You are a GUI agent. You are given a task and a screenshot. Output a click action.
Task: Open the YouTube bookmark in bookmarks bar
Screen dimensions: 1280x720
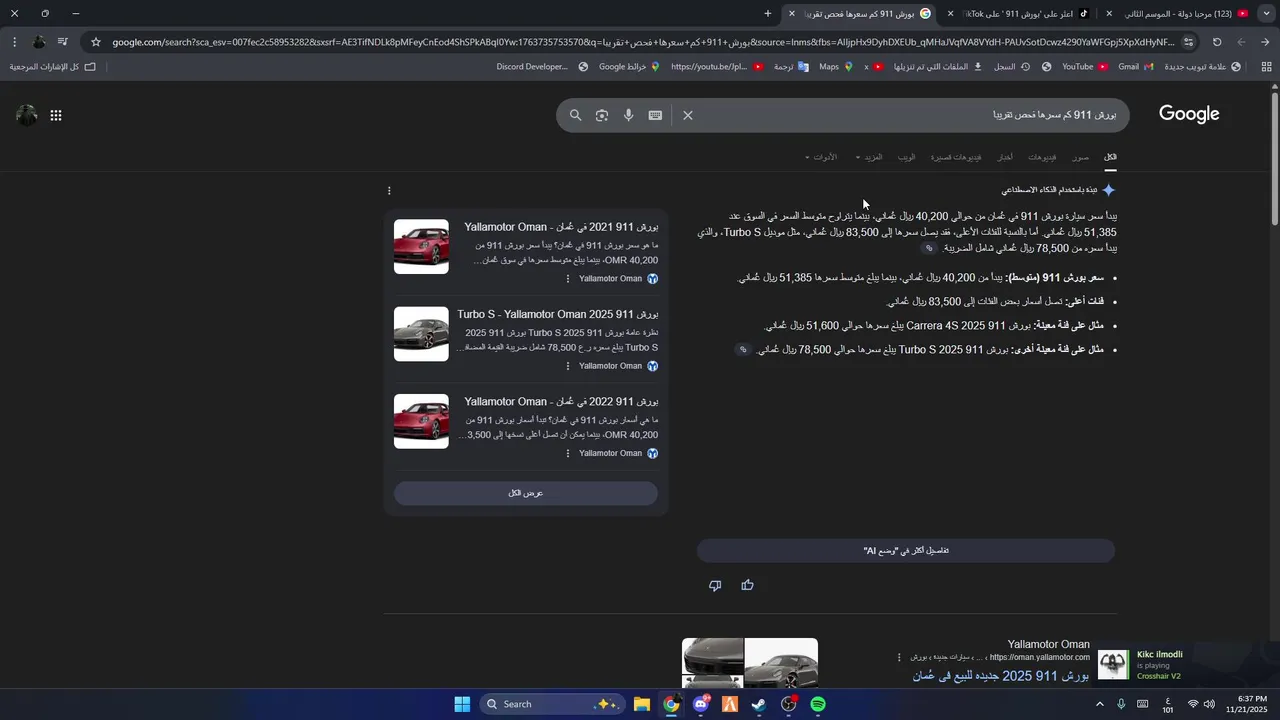pyautogui.click(x=1084, y=67)
